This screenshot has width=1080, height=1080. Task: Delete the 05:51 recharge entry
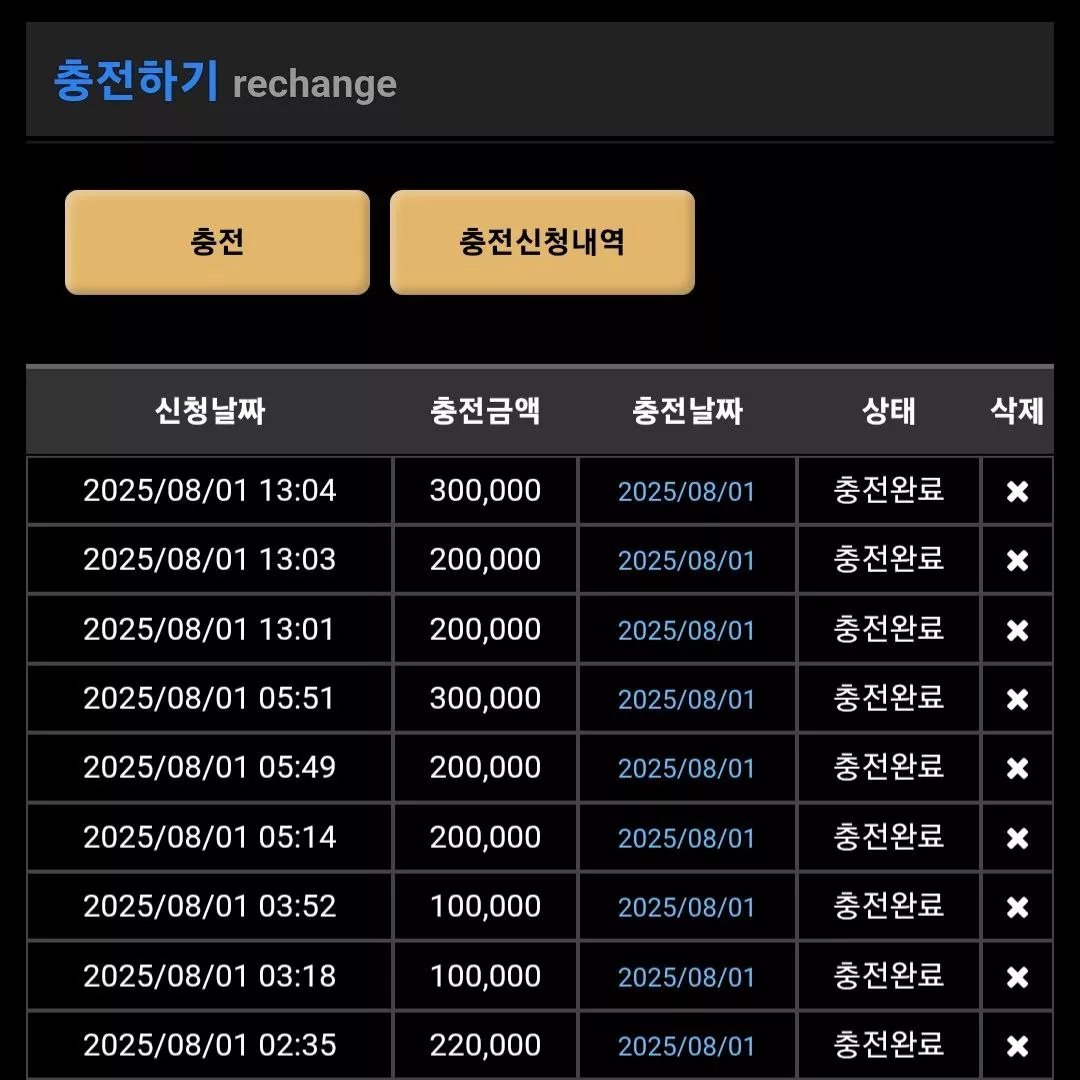[x=1017, y=699]
